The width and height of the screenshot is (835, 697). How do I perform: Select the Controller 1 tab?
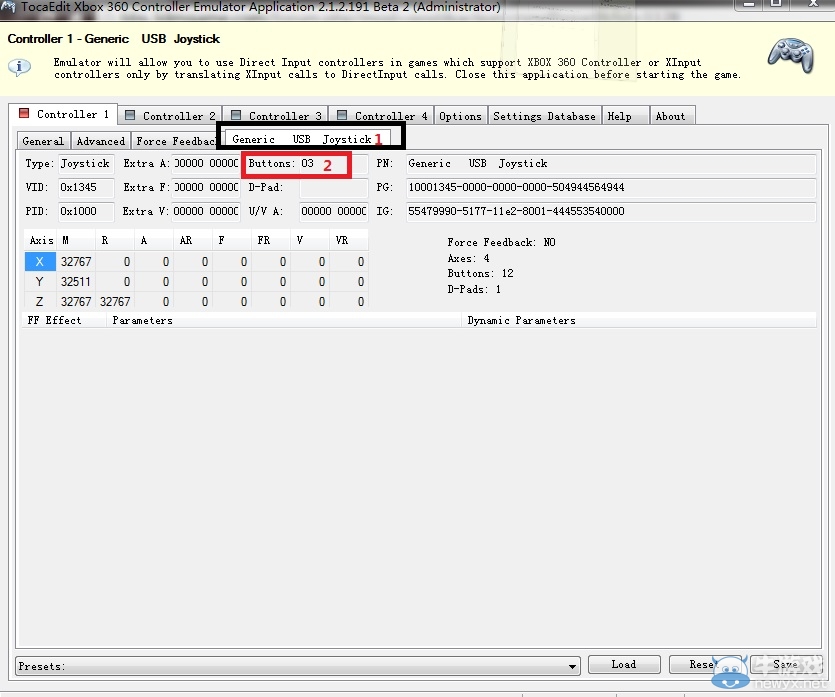(63, 114)
